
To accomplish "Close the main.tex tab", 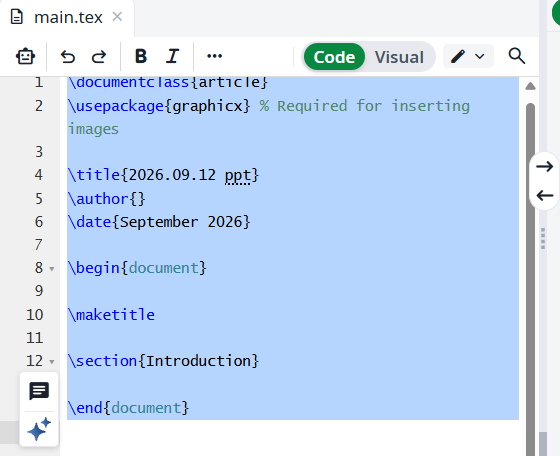I will pos(117,17).
